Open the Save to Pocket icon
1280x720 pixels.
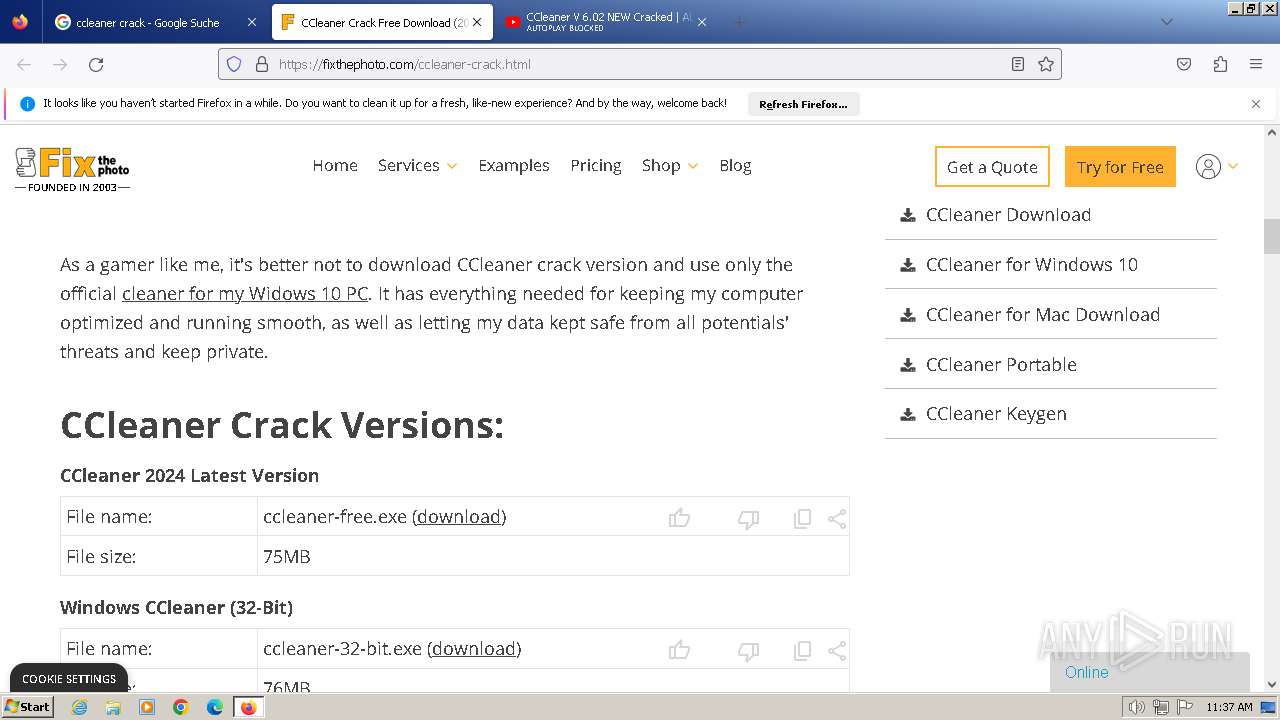point(1184,64)
